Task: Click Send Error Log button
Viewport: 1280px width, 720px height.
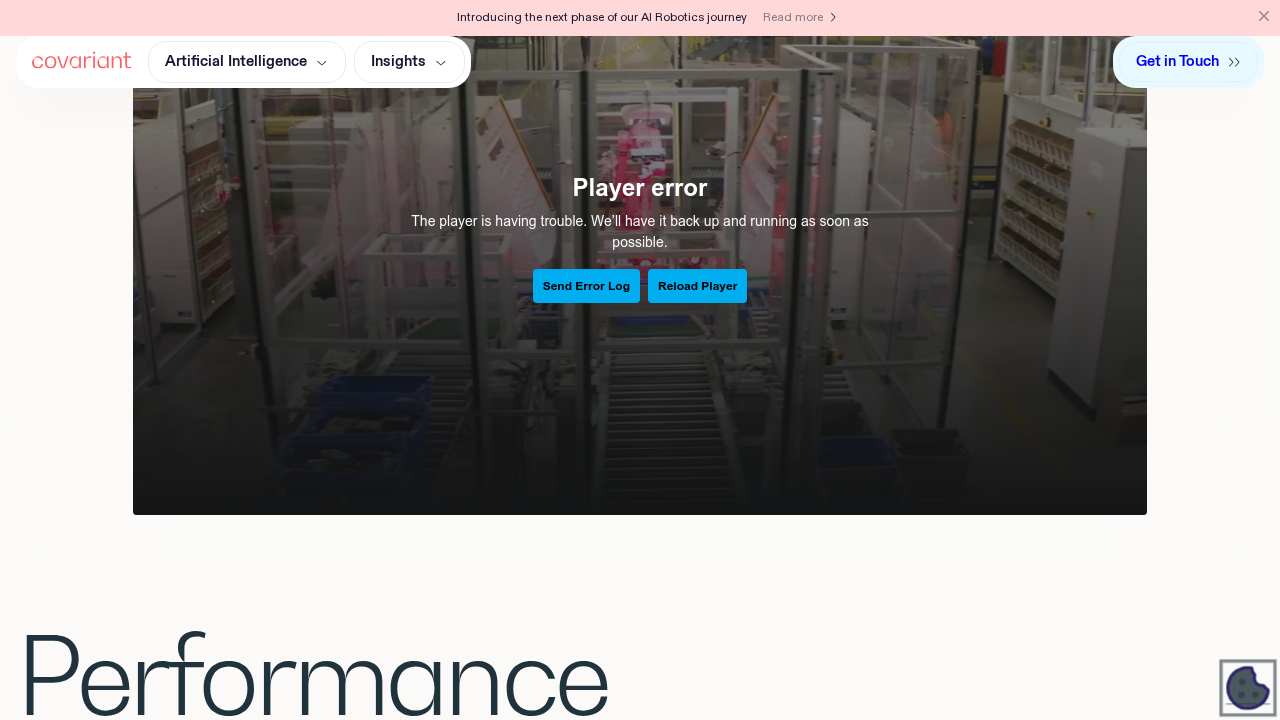Action: pos(586,286)
